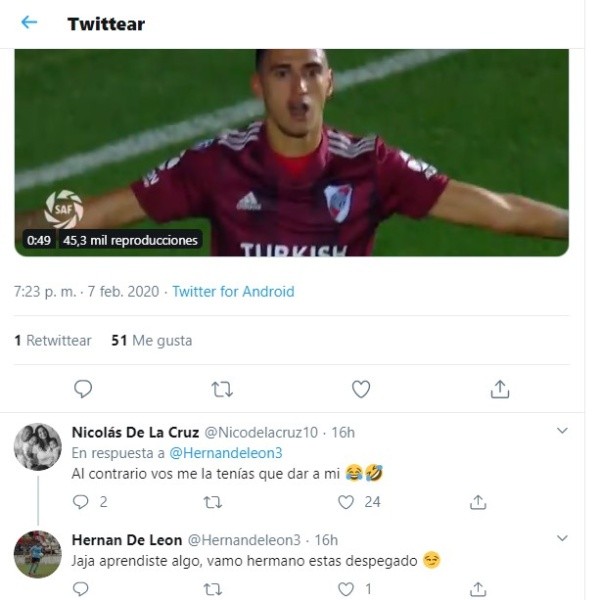Image resolution: width=600 pixels, height=600 pixels.
Task: View the 1 Retwittear list
Action: (53, 340)
